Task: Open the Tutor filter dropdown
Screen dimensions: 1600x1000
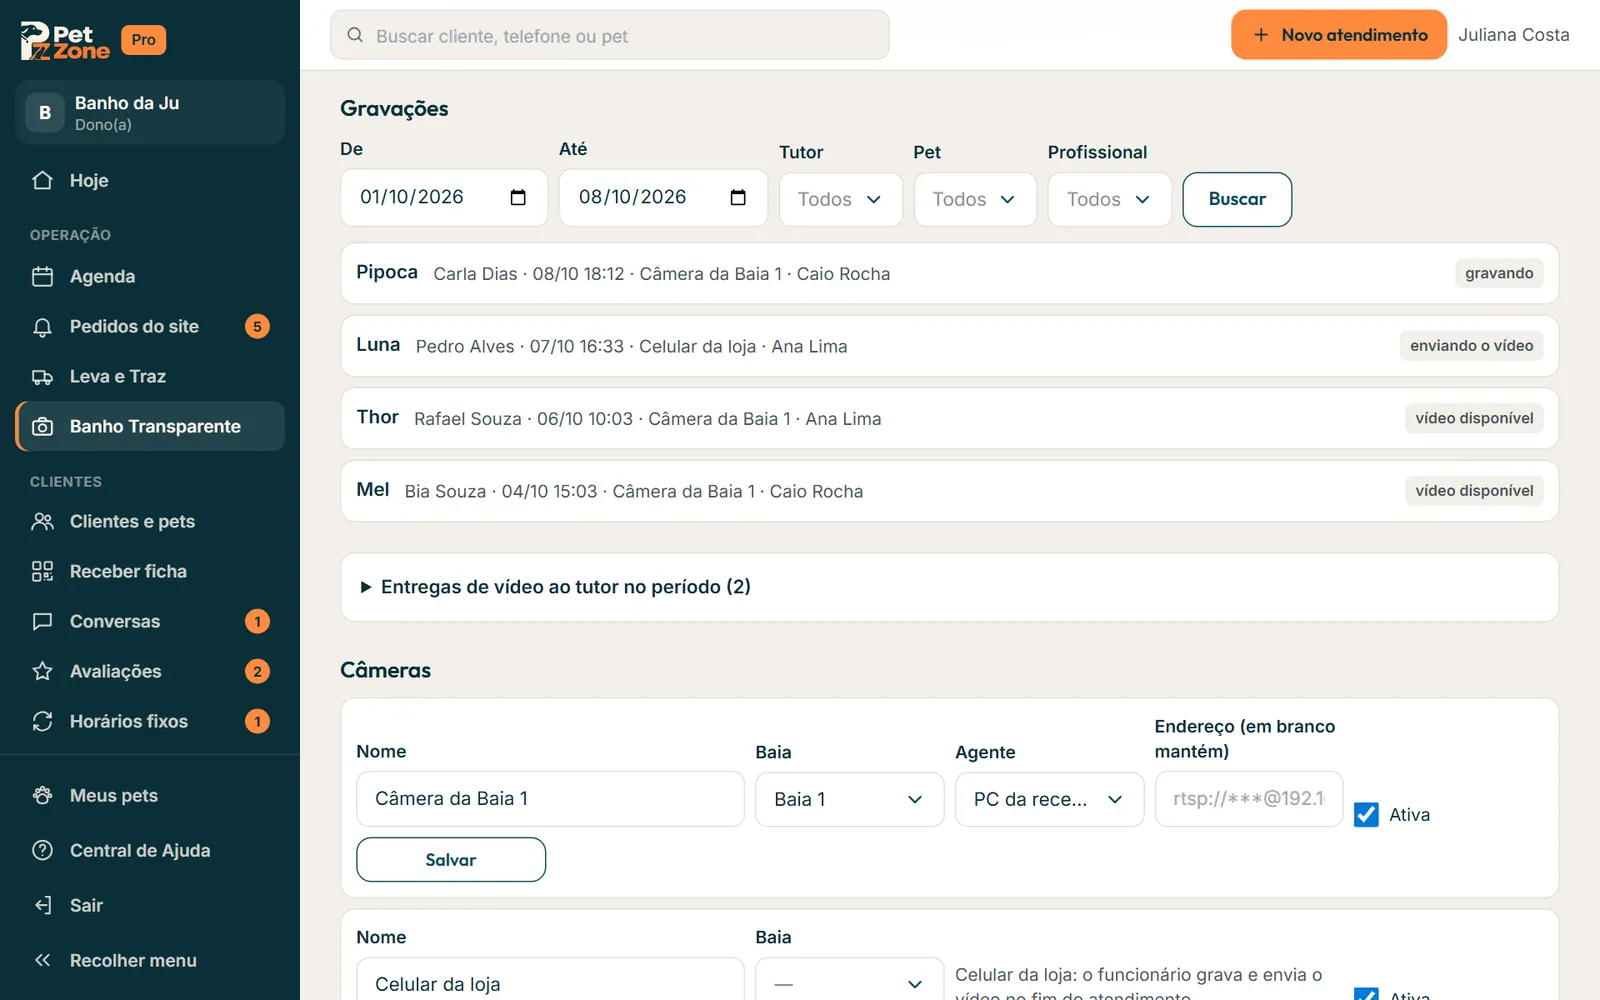Action: 841,199
